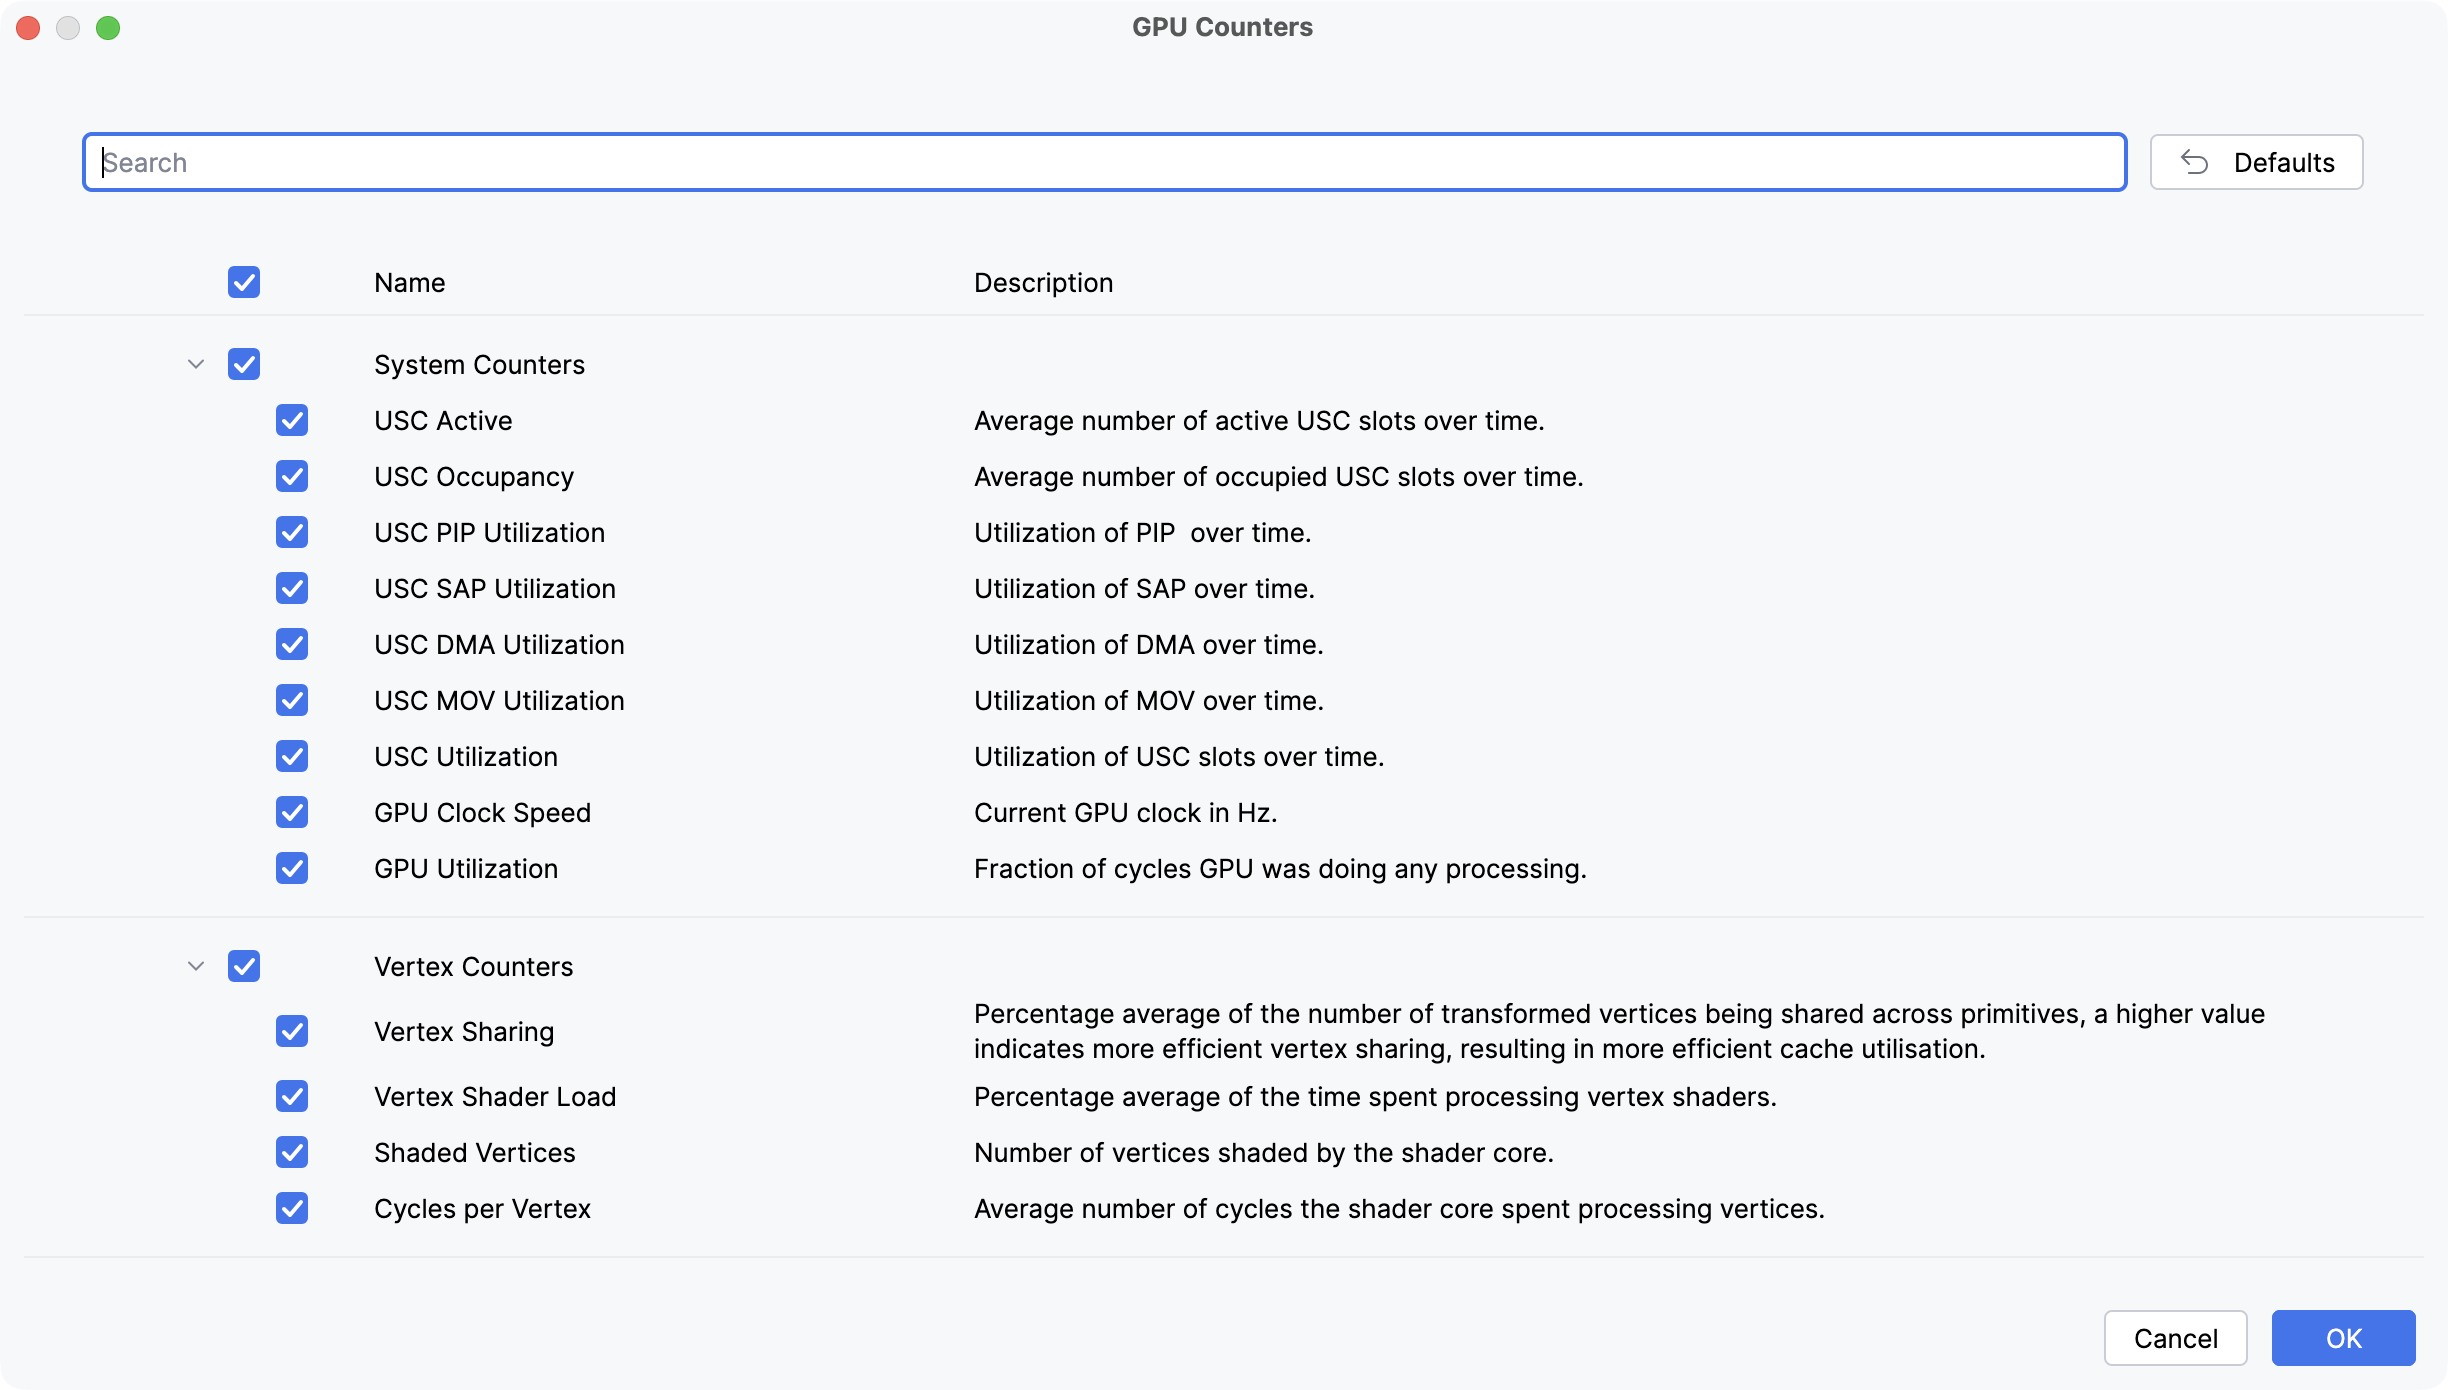Select the Cycles per Vertex name
Image resolution: width=2448 pixels, height=1390 pixels.
point(482,1209)
